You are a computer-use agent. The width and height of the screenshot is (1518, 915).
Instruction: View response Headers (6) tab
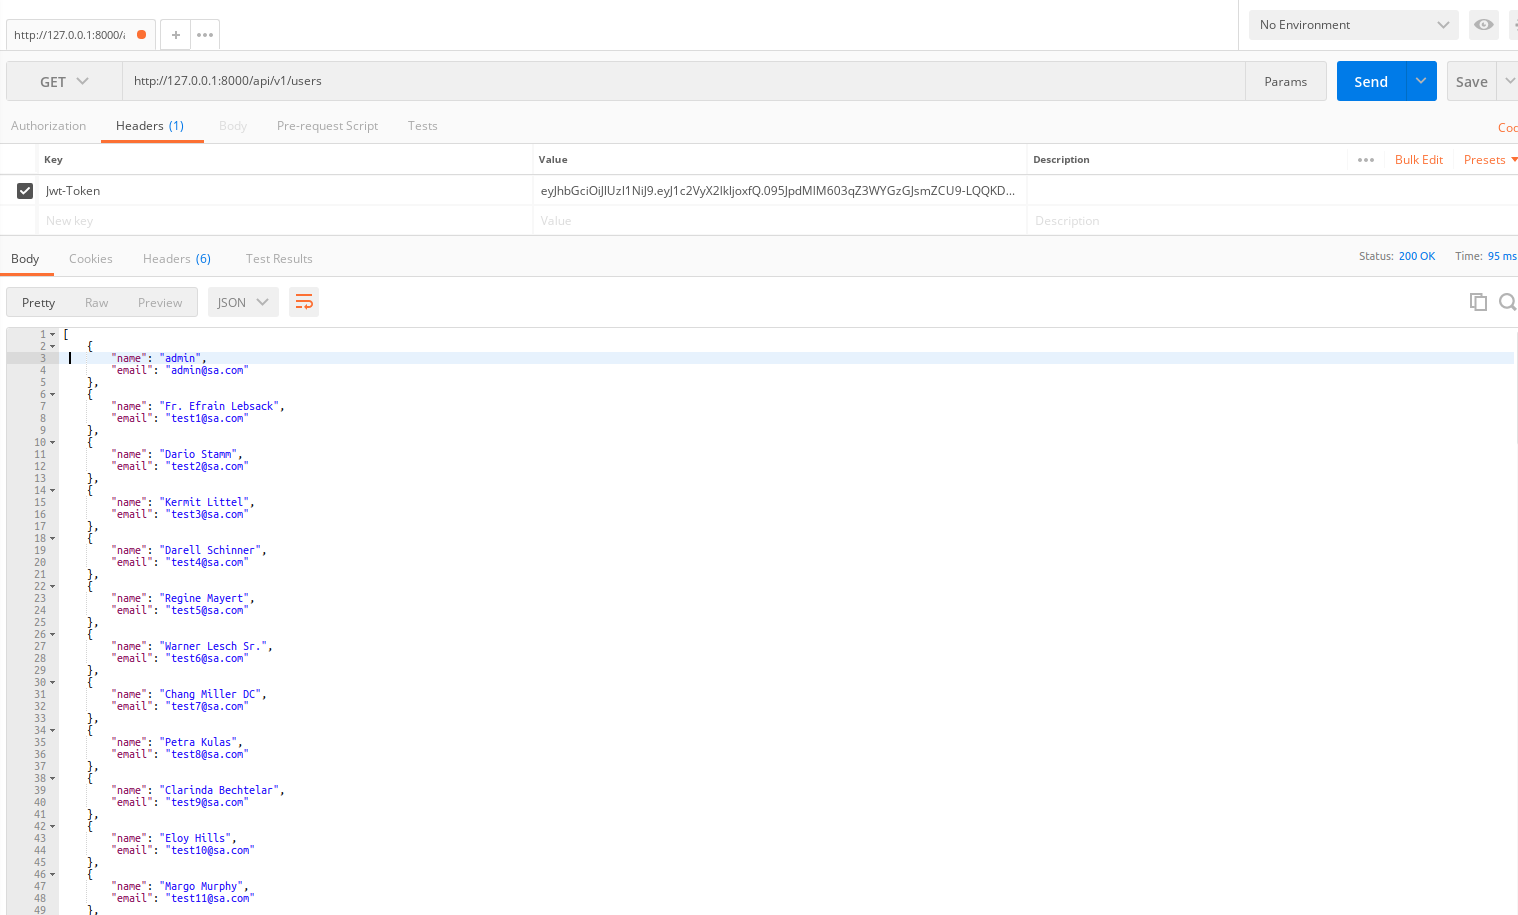pyautogui.click(x=177, y=259)
